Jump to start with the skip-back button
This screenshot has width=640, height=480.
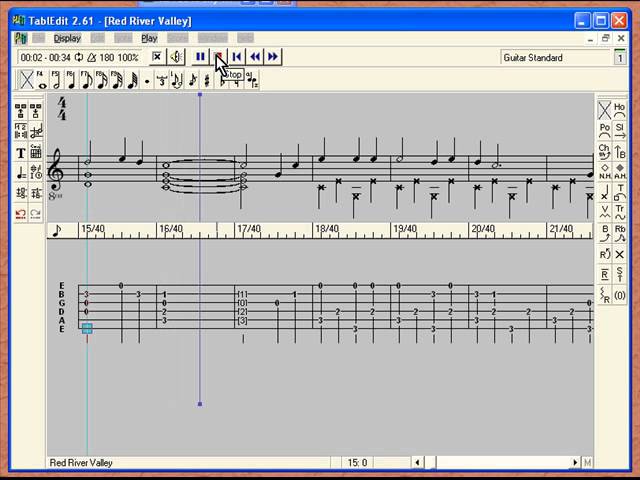(237, 57)
